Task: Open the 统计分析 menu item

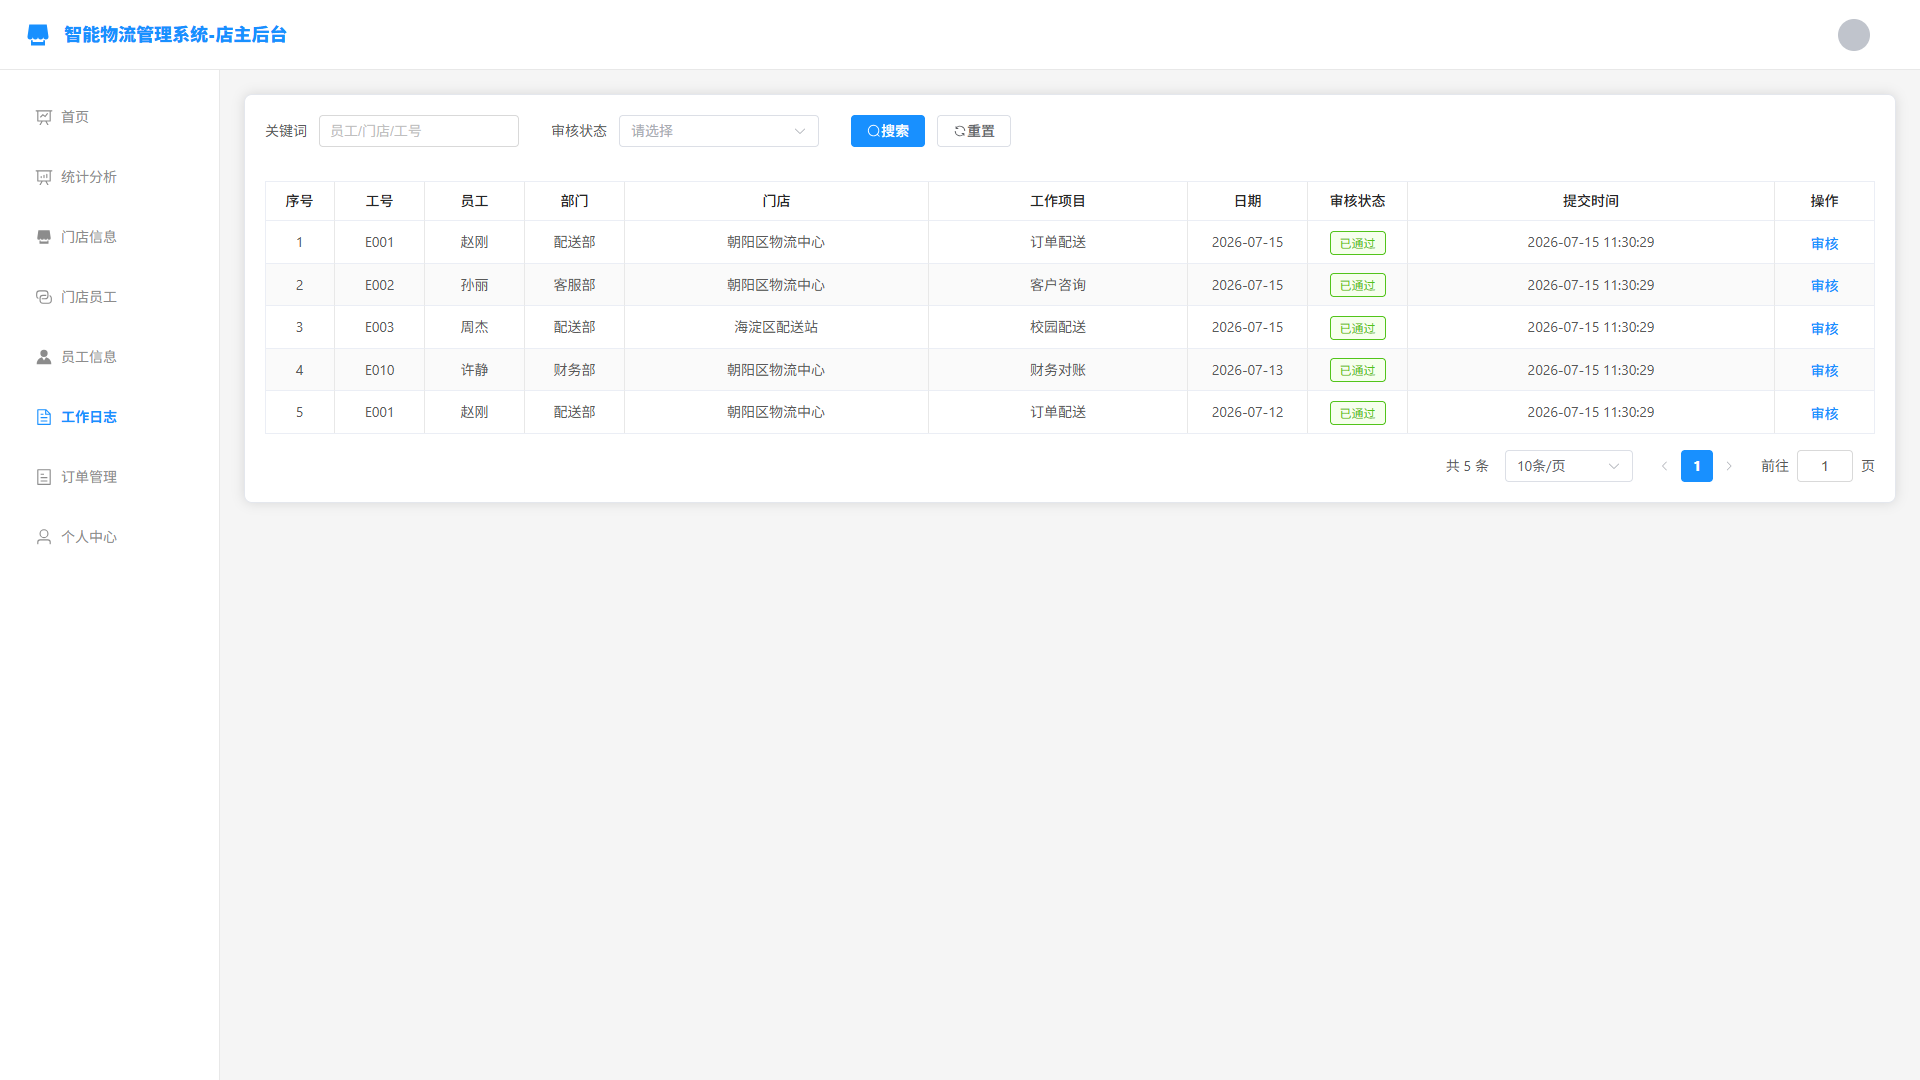Action: (x=109, y=177)
